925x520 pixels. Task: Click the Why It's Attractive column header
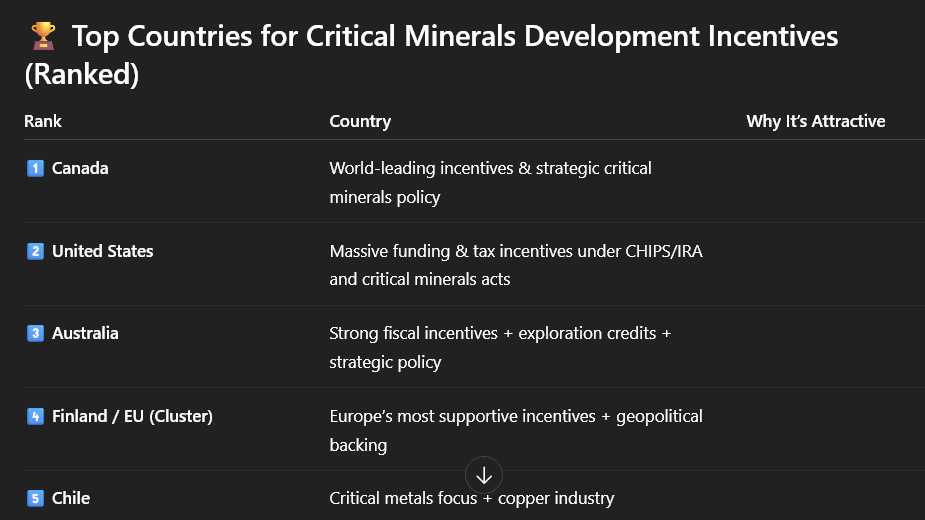tap(815, 121)
